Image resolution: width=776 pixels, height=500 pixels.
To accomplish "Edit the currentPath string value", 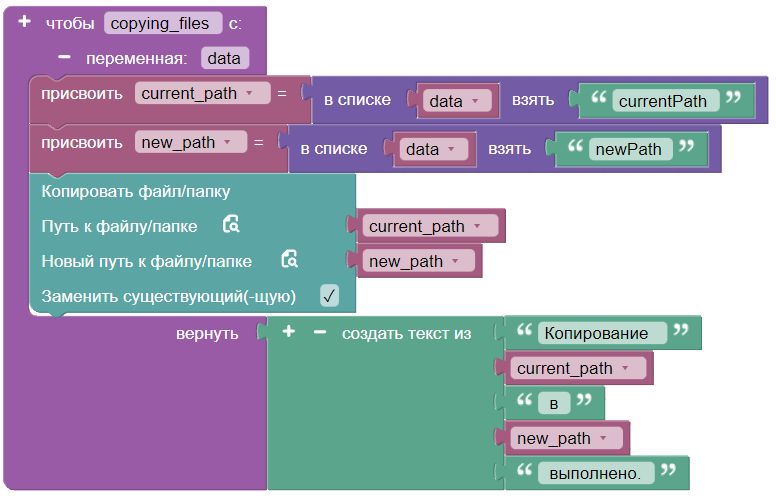I will click(x=666, y=101).
